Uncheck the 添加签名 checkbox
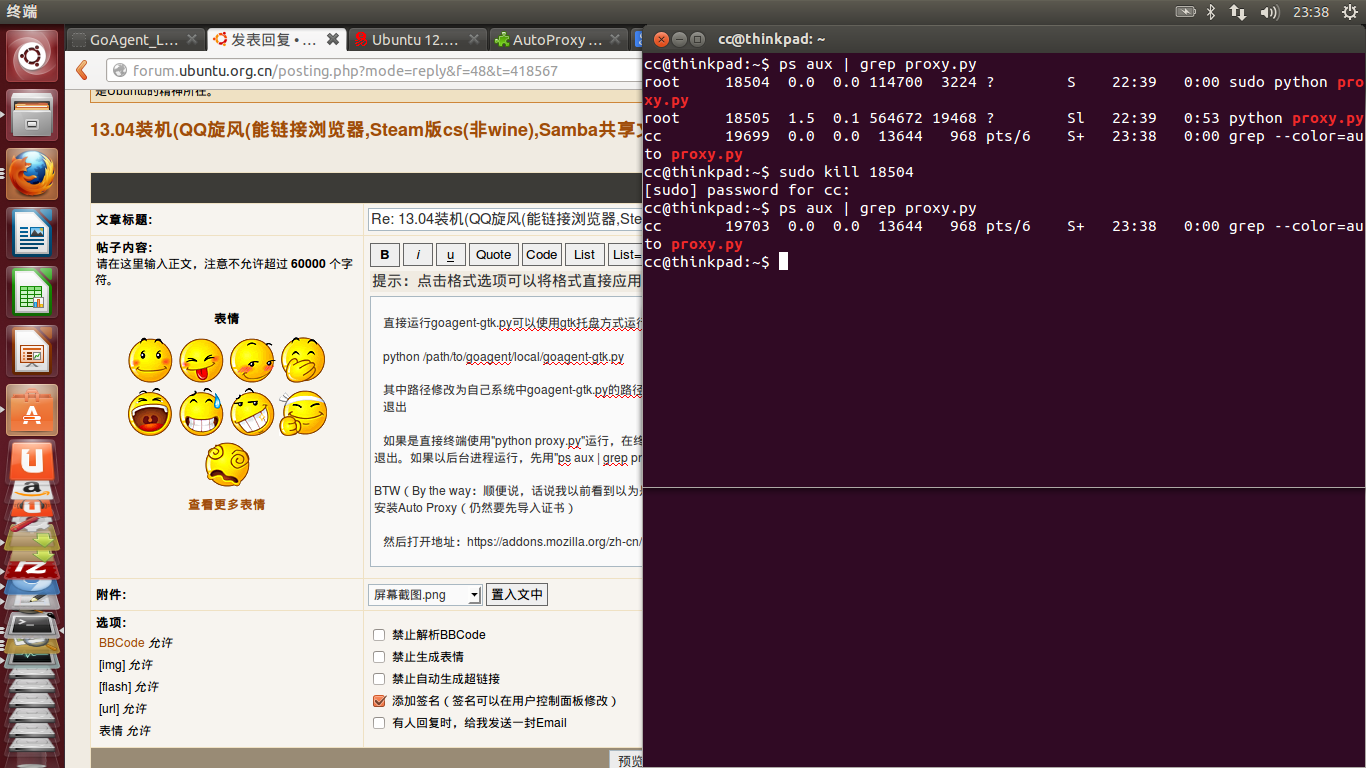 [379, 701]
